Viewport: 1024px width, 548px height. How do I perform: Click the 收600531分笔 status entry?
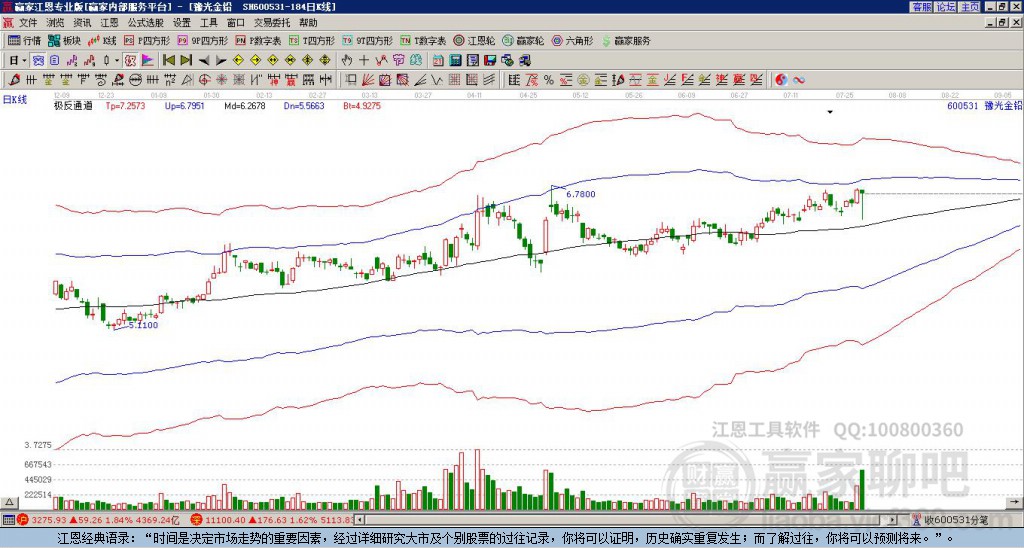pos(951,520)
